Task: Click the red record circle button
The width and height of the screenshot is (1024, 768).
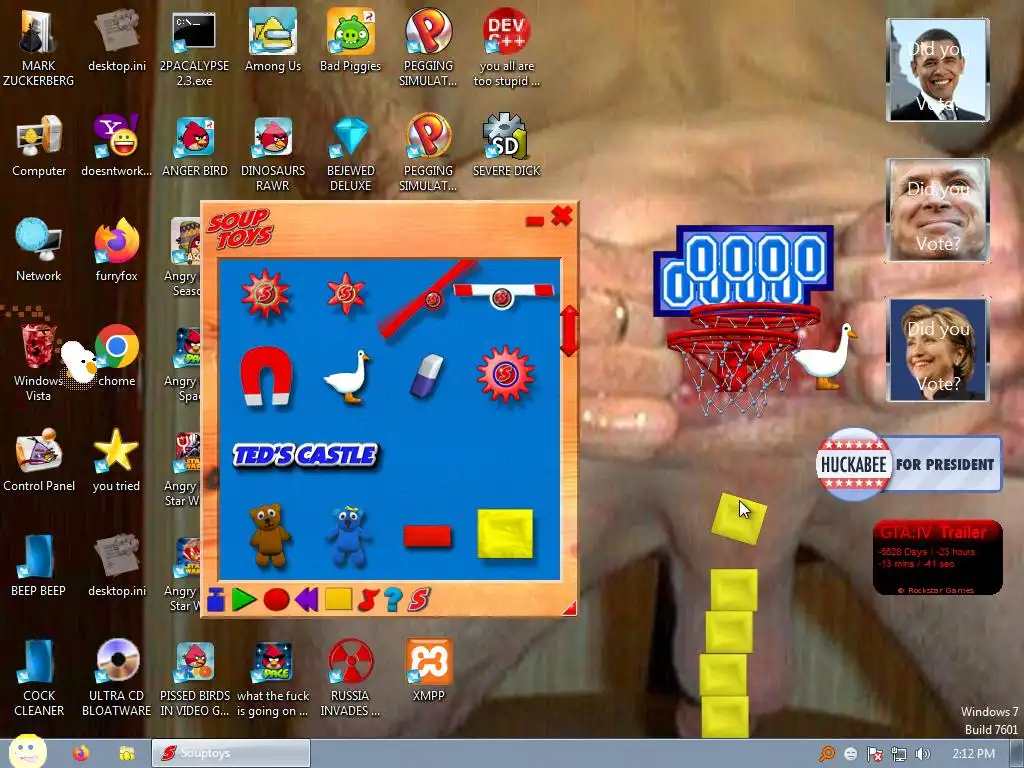Action: pos(276,600)
